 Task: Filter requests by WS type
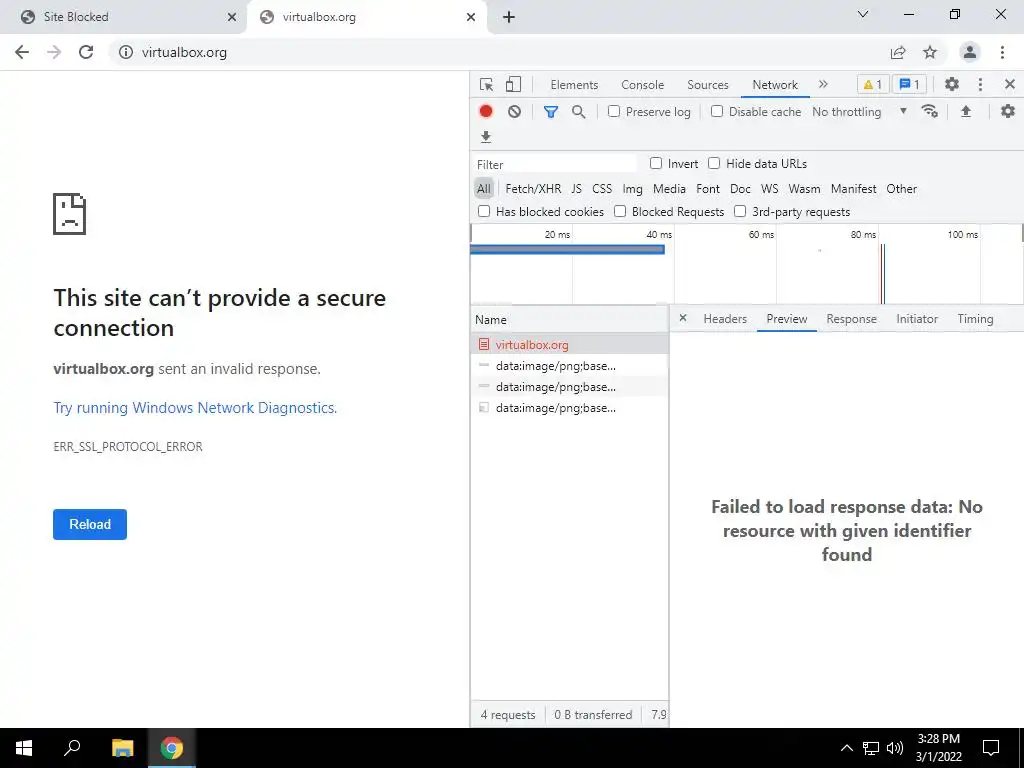pyautogui.click(x=769, y=189)
